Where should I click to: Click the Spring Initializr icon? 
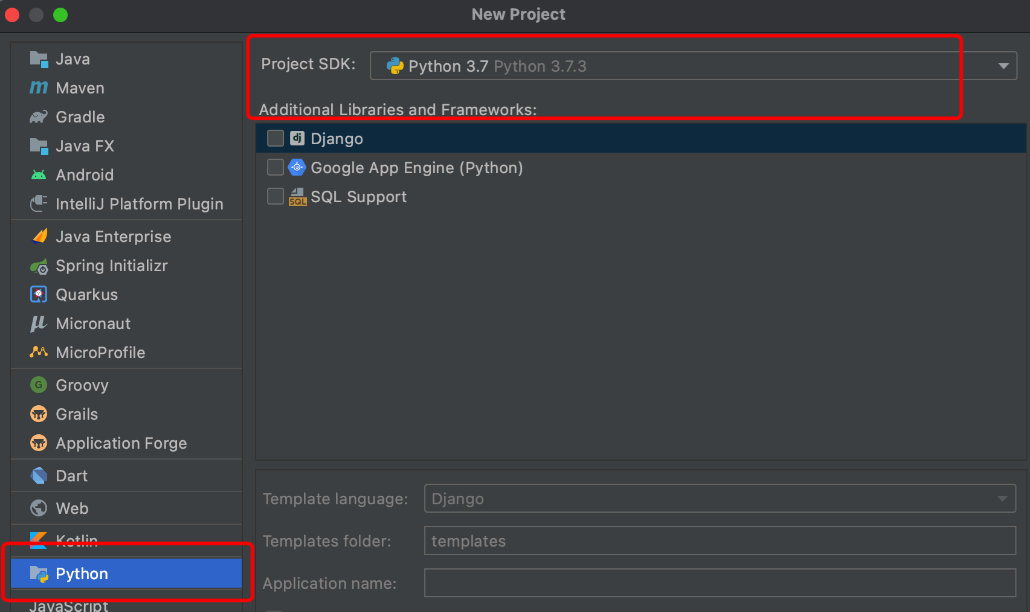[x=39, y=266]
